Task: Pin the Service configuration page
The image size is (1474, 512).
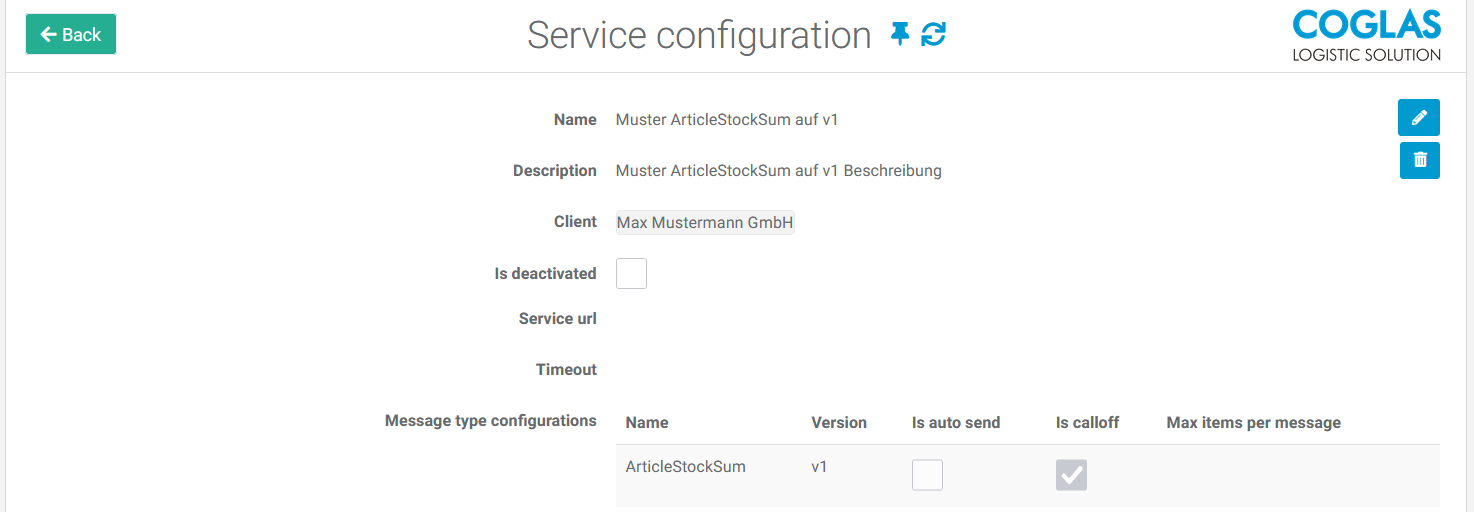Action: 900,34
